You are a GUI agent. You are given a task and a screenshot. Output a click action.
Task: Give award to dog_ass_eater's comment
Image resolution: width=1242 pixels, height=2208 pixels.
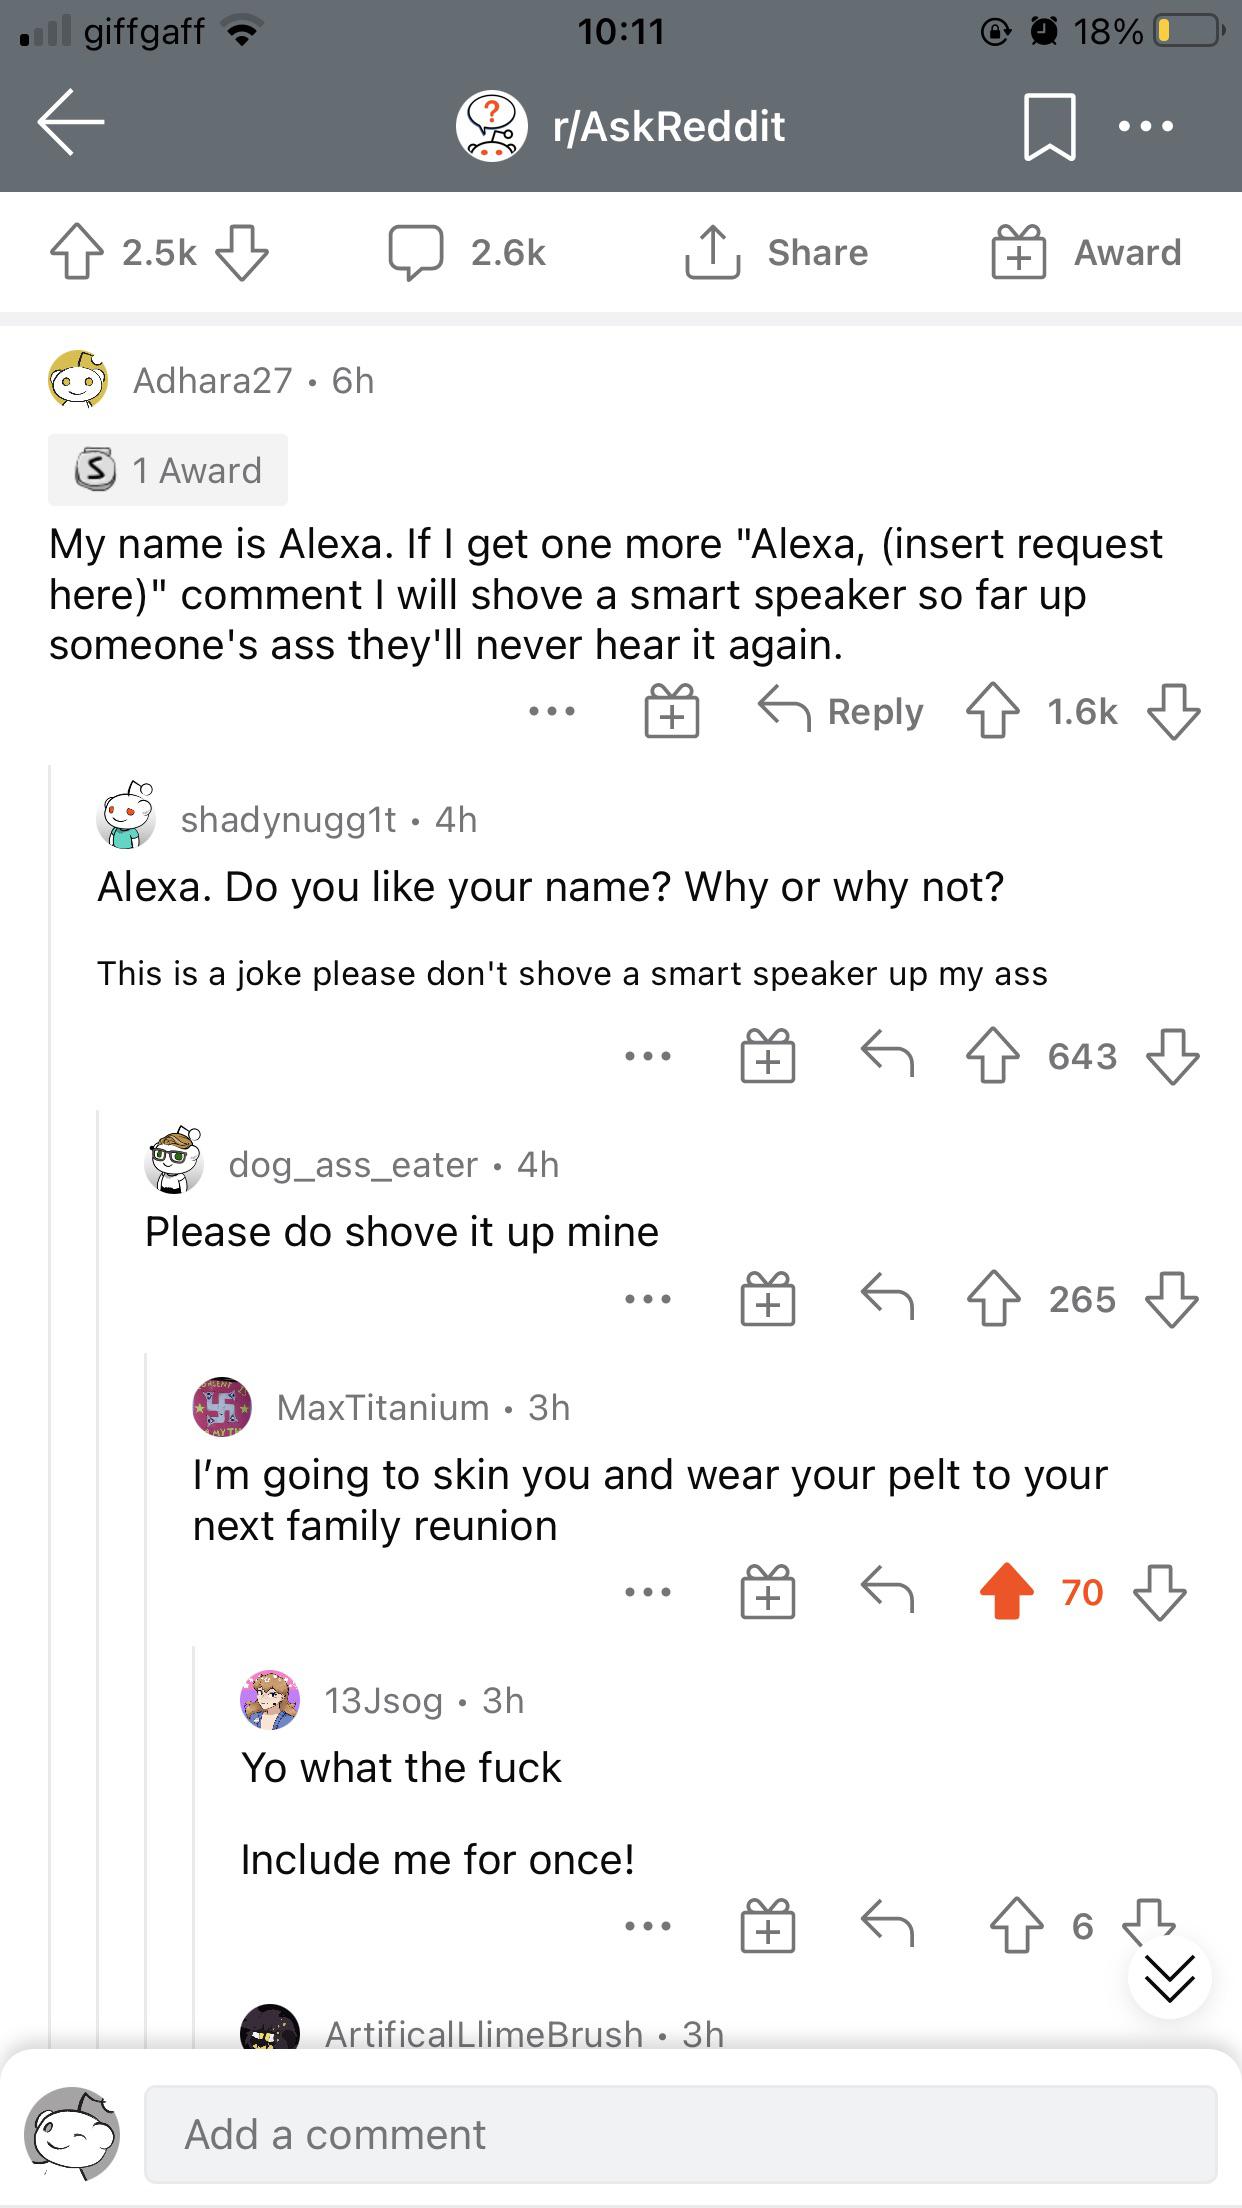coord(768,1299)
